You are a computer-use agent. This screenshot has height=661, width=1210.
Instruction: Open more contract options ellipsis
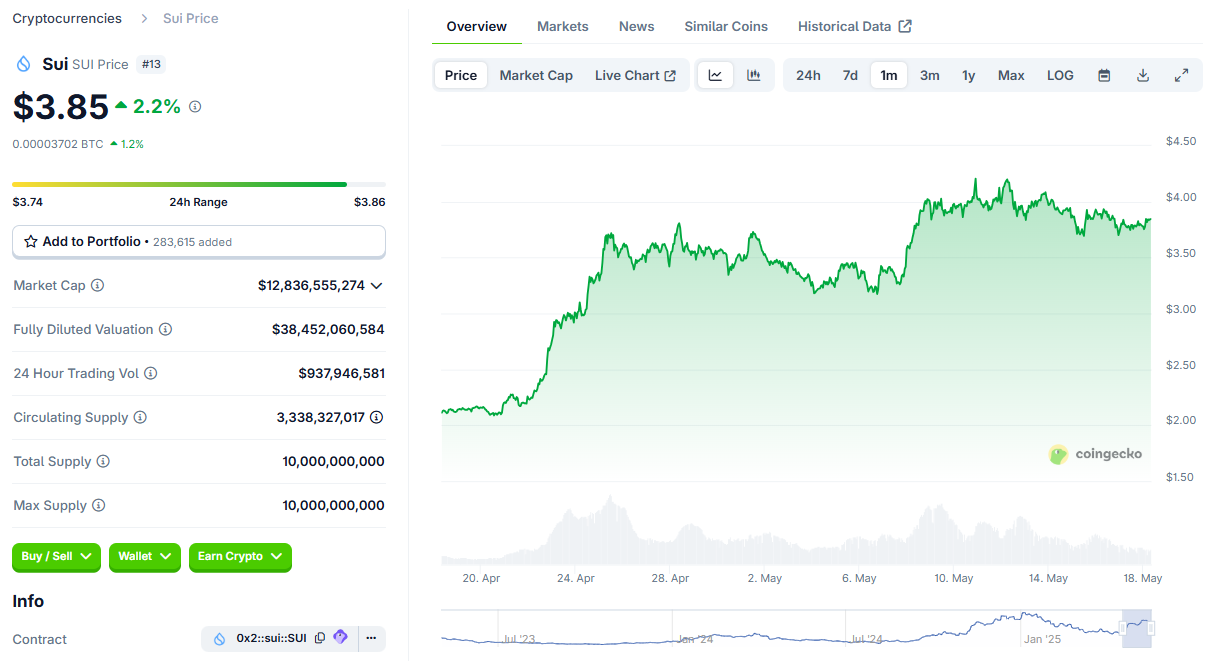coord(371,638)
